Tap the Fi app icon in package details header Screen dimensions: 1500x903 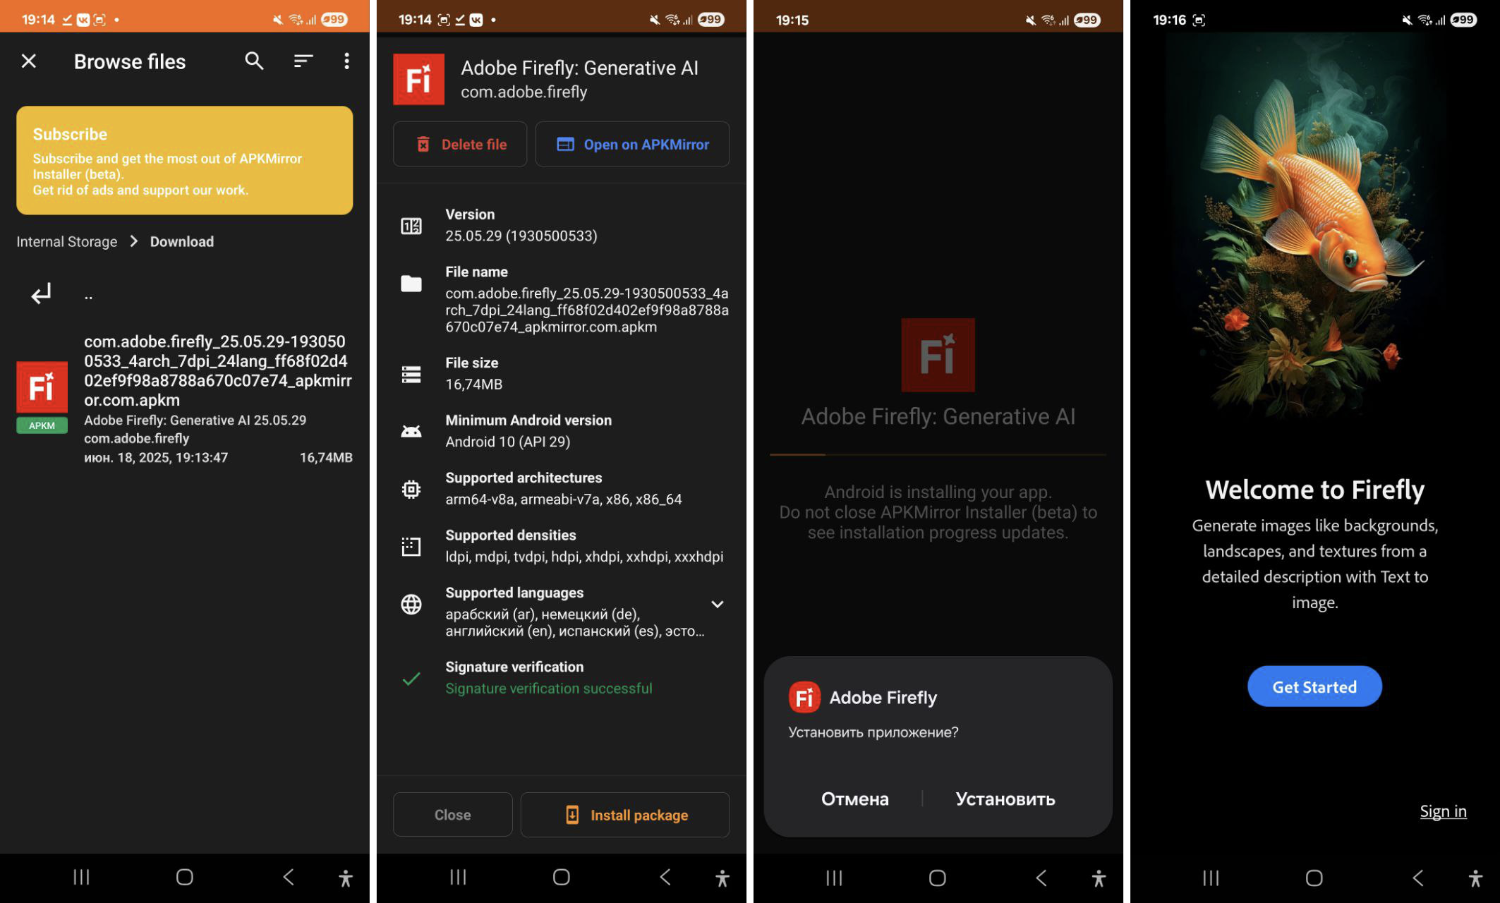[419, 79]
